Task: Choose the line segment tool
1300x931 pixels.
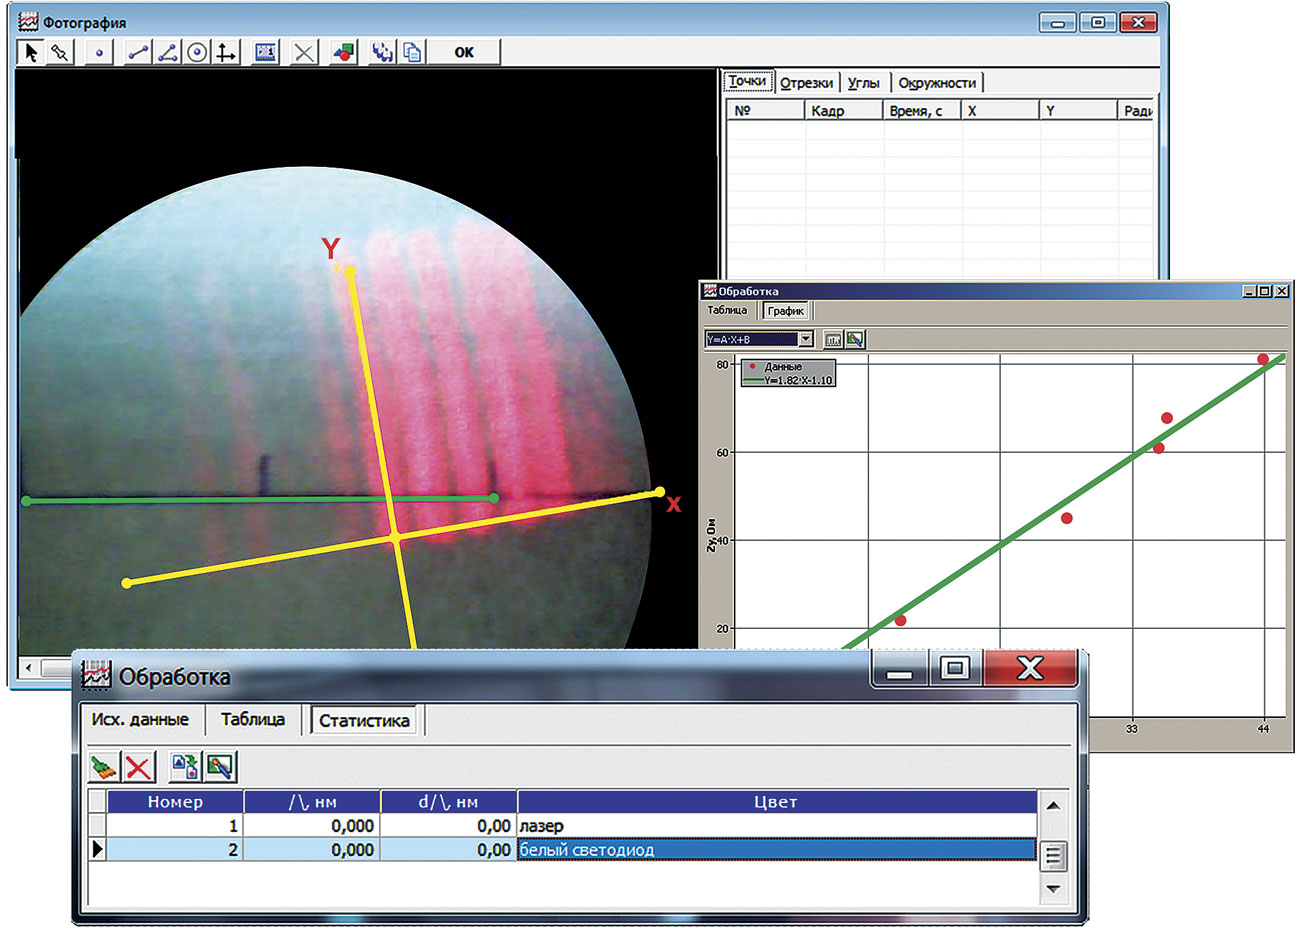Action: click(138, 53)
